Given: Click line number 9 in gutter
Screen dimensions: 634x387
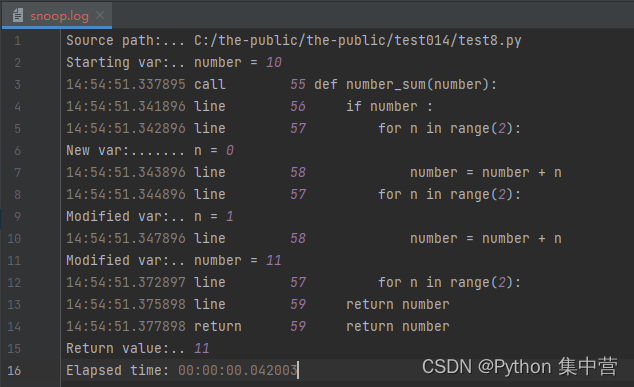Looking at the screenshot, I should (17, 216).
